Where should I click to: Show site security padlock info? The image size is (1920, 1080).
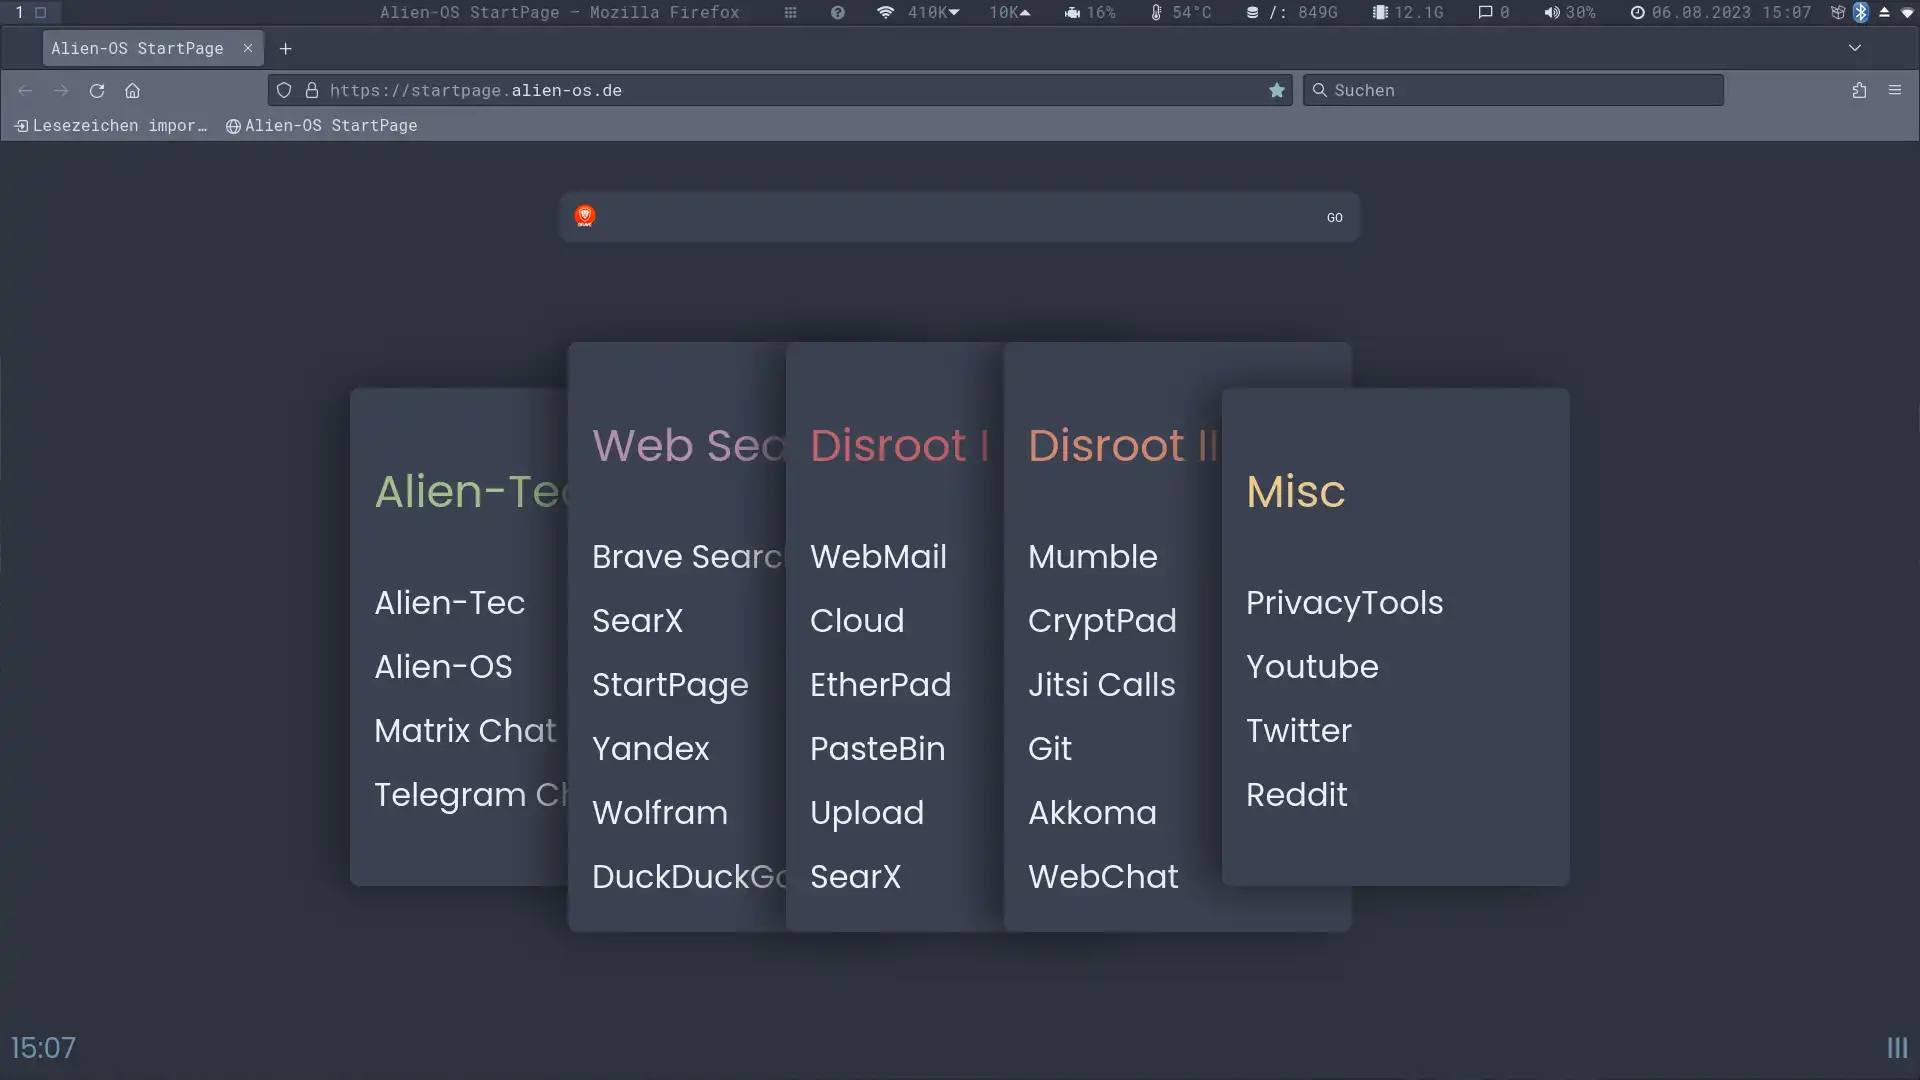312,90
